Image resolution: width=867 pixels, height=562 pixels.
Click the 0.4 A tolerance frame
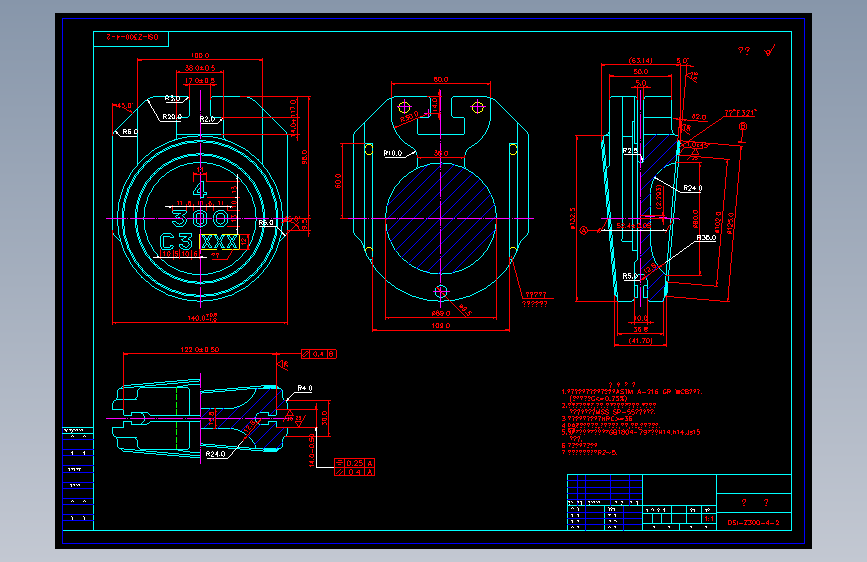pyautogui.click(x=354, y=472)
